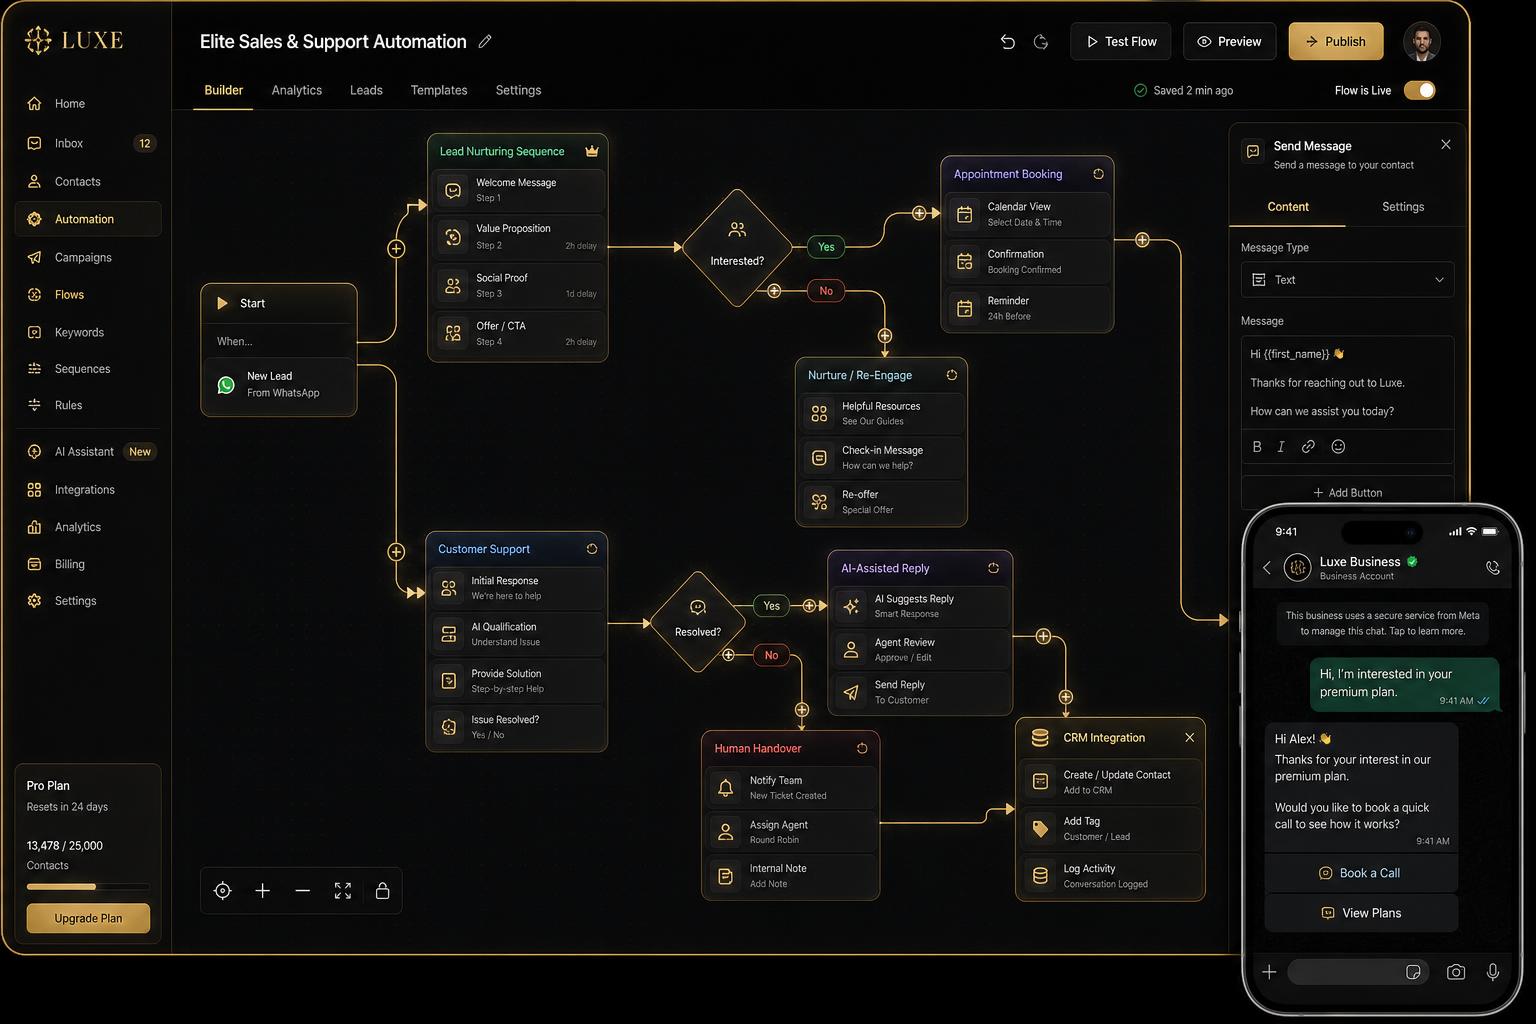Click the redo arrow icon
Viewport: 1536px width, 1024px height.
(1041, 42)
